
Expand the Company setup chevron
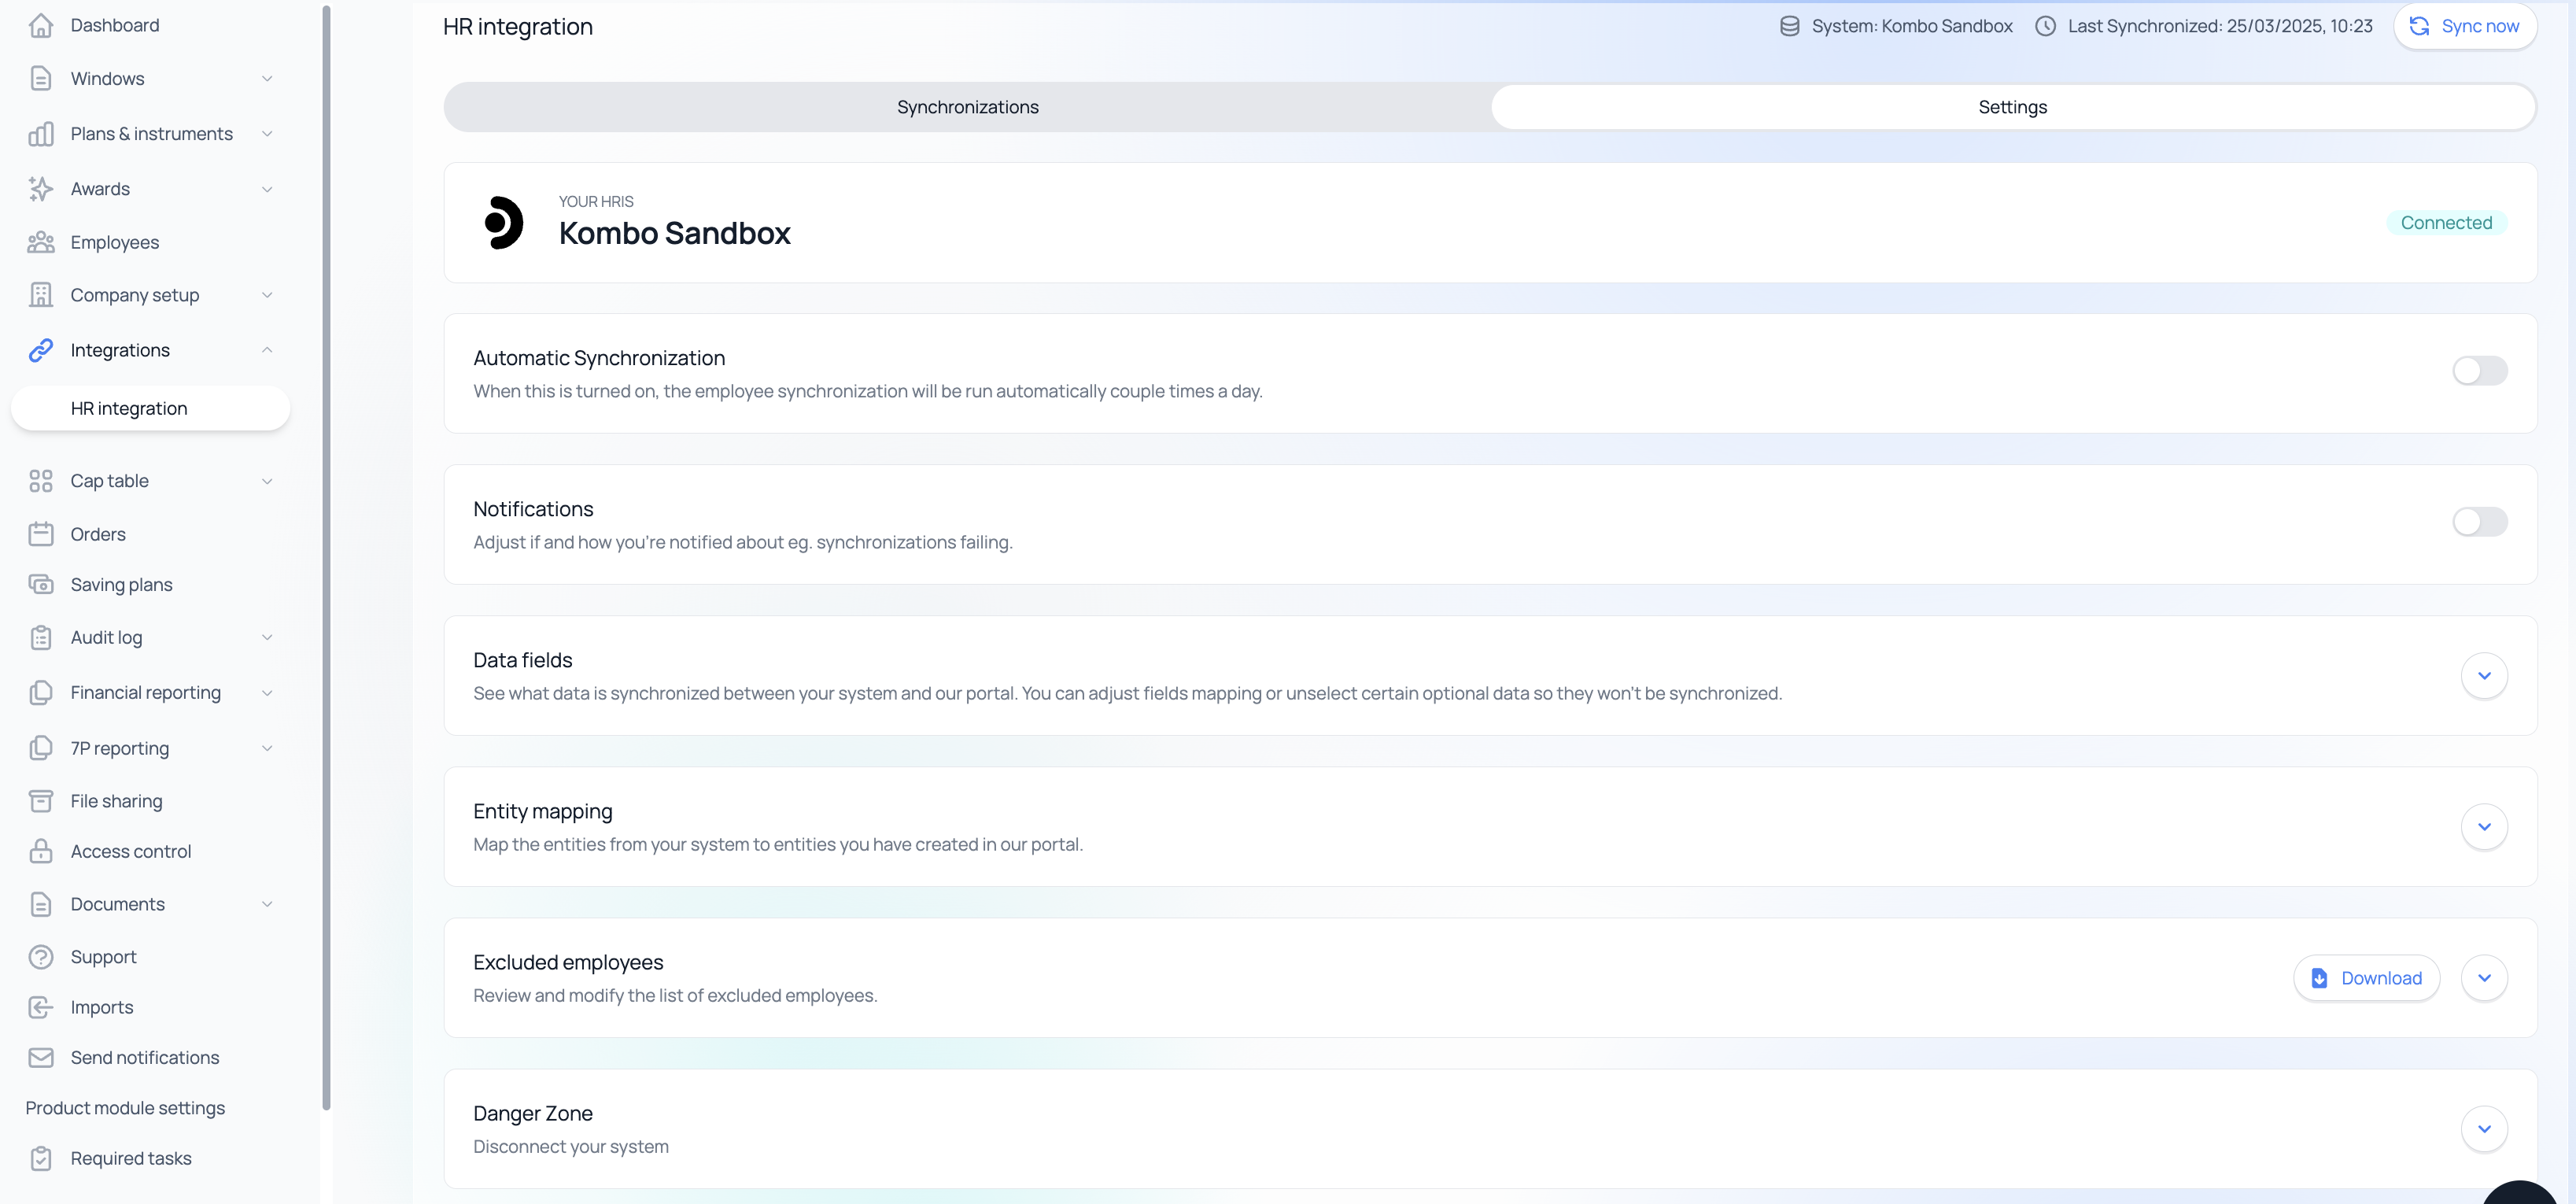(267, 295)
